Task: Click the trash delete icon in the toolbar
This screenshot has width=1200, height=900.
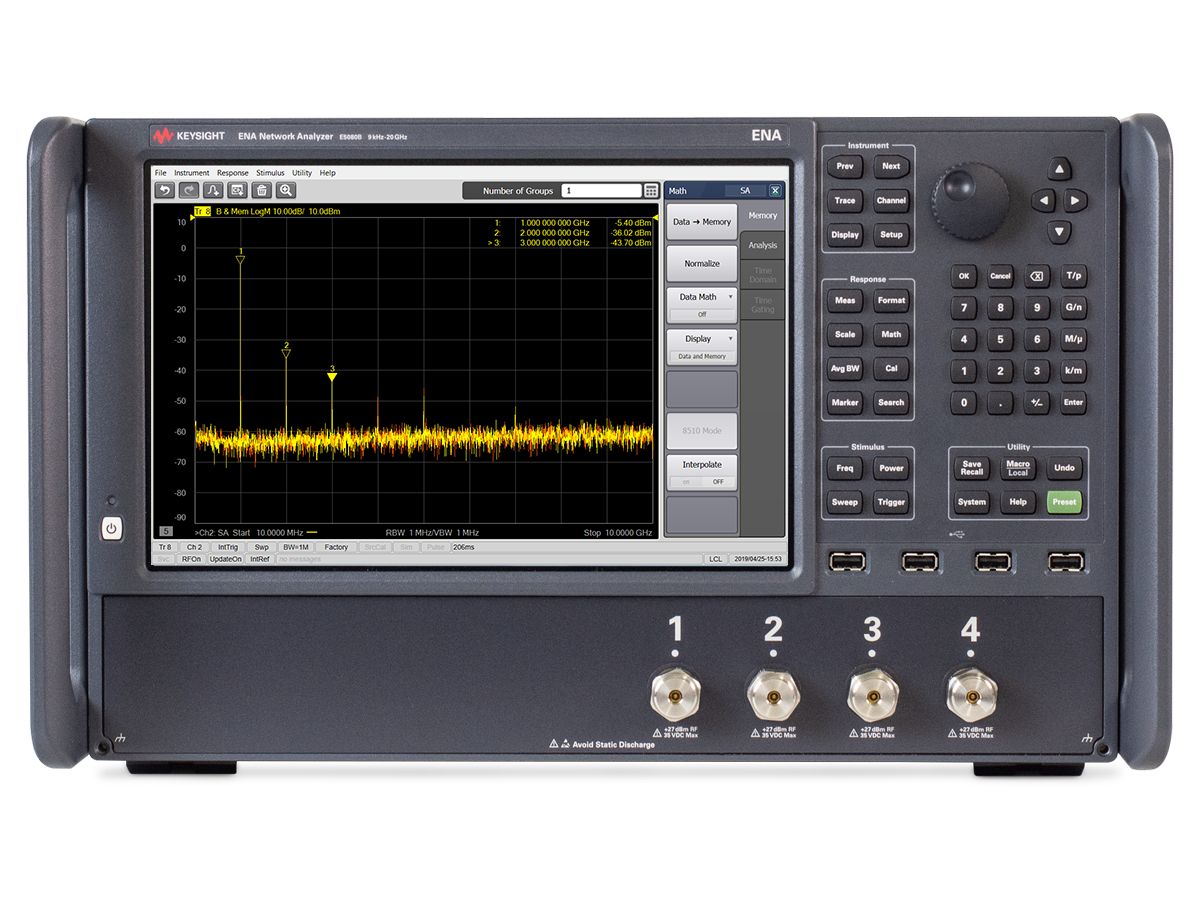Action: pos(262,188)
